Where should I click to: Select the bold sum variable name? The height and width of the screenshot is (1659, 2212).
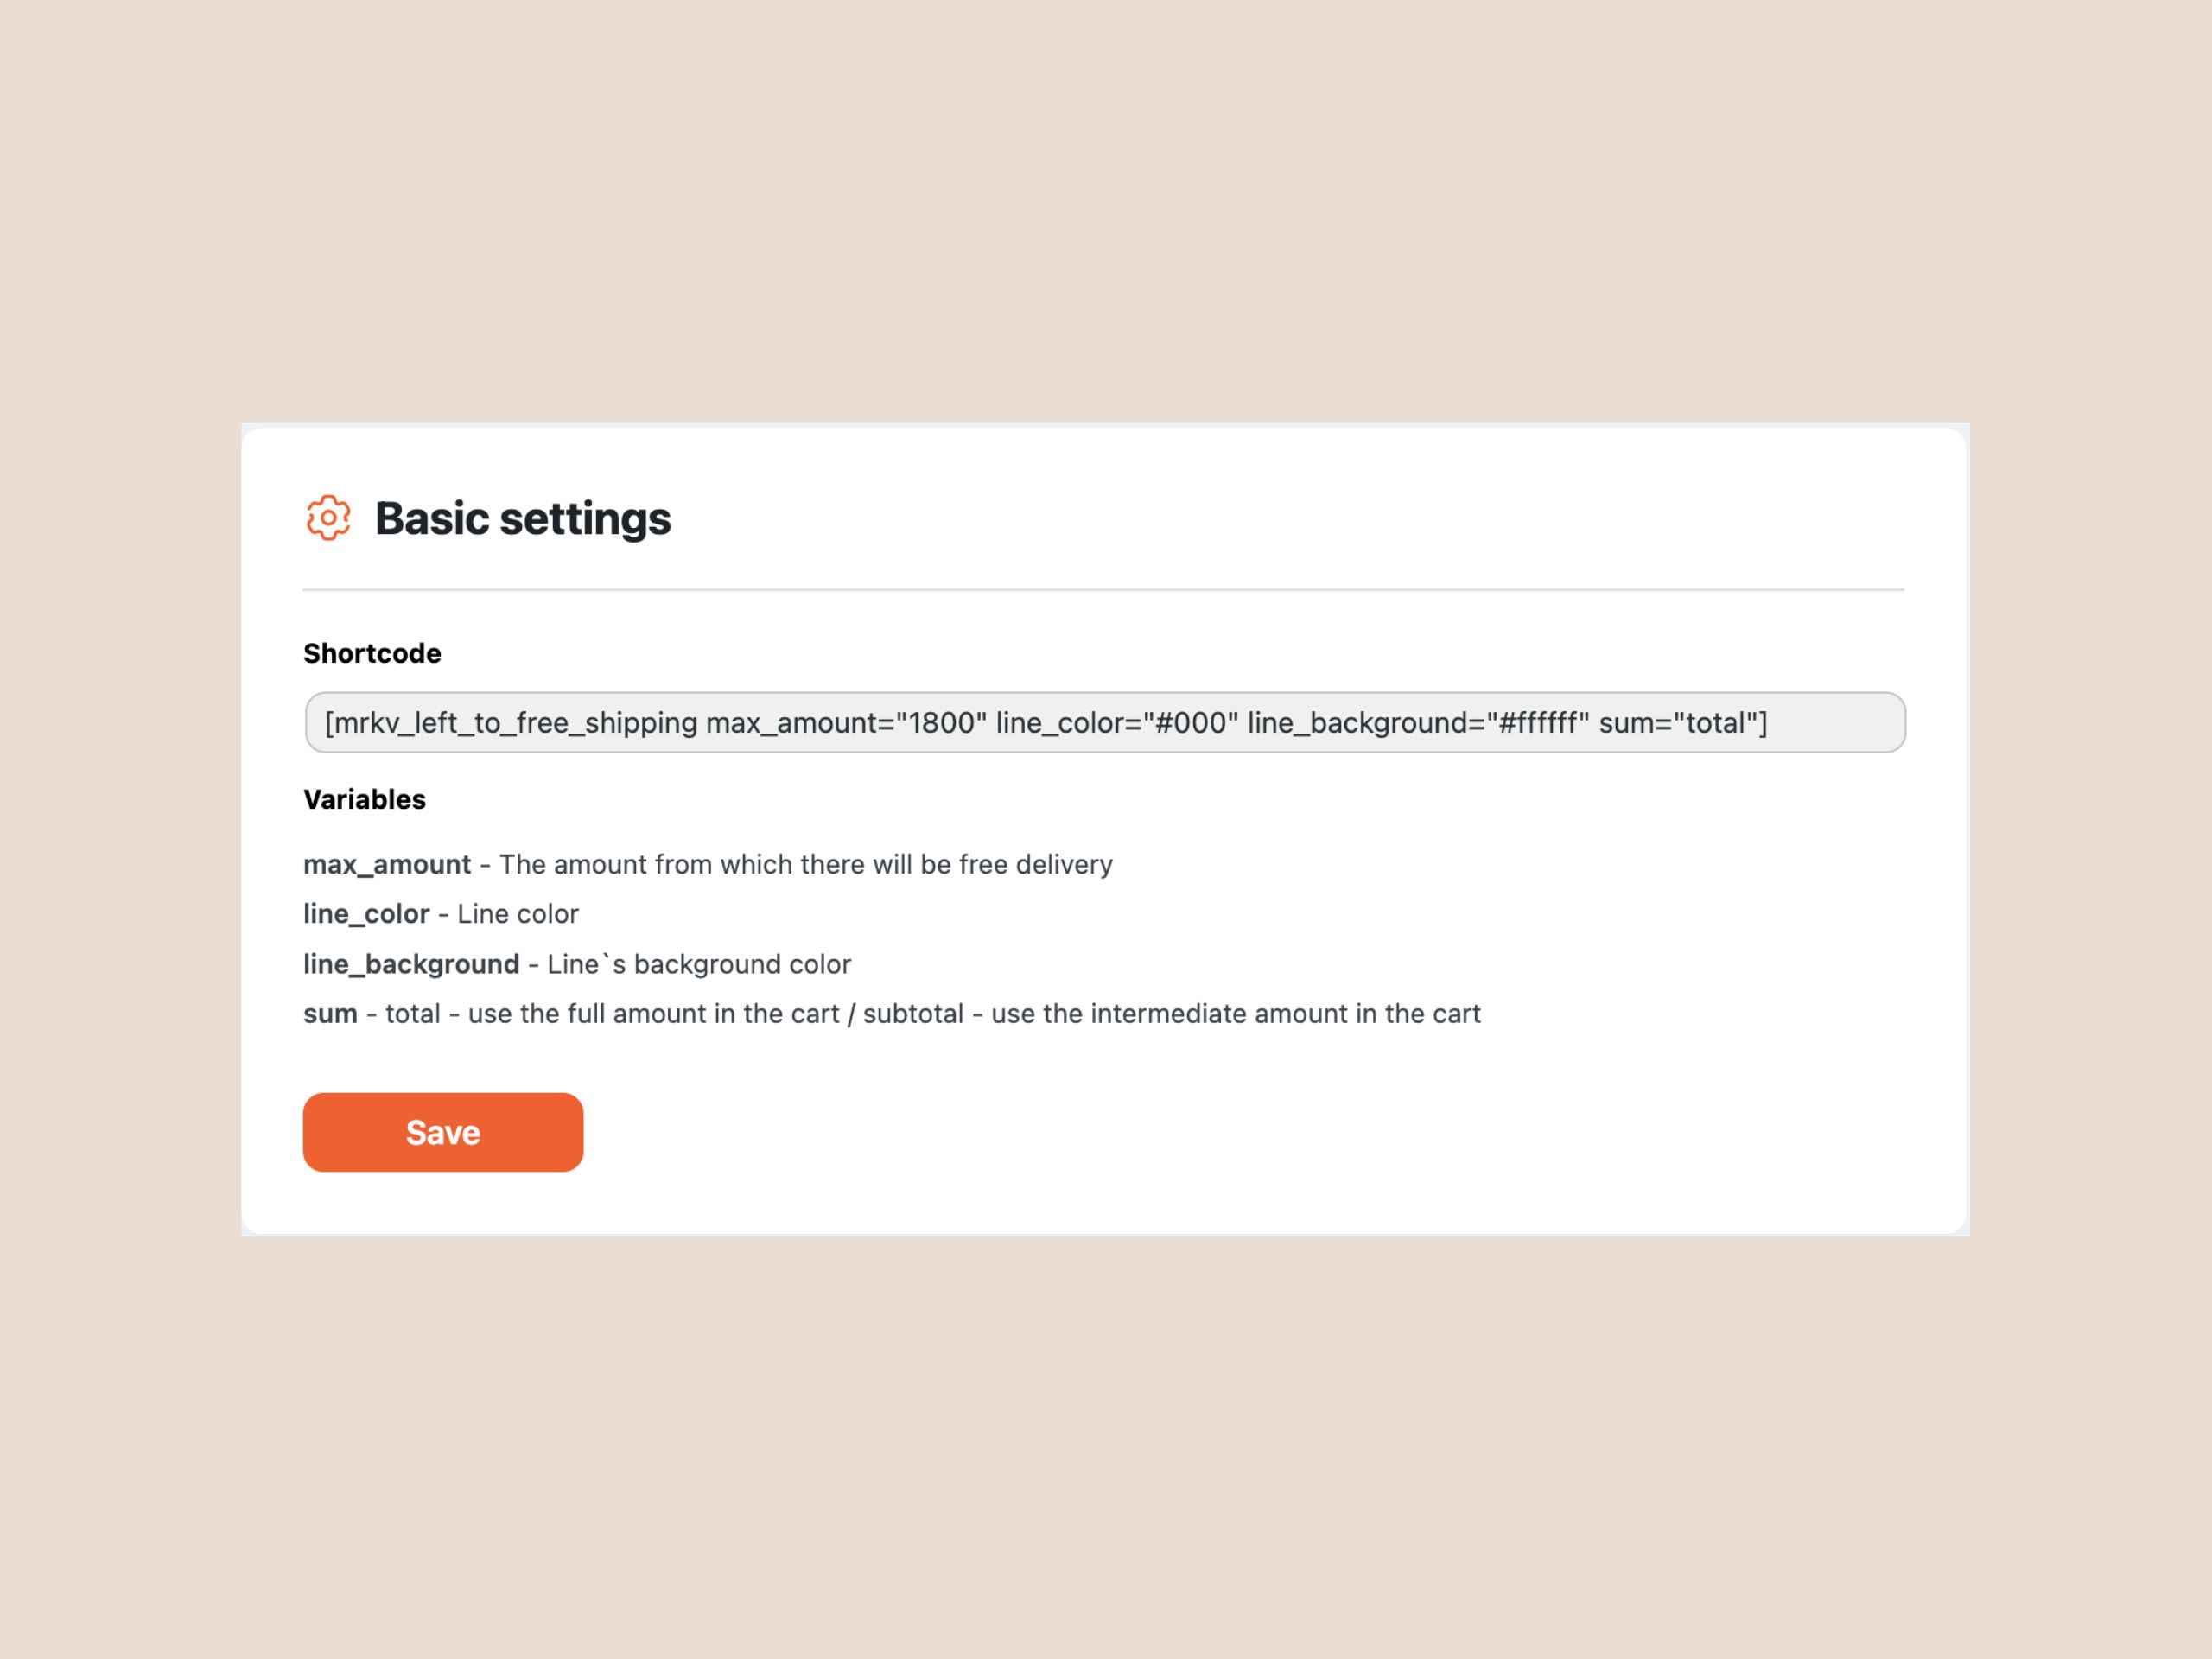pos(330,1014)
